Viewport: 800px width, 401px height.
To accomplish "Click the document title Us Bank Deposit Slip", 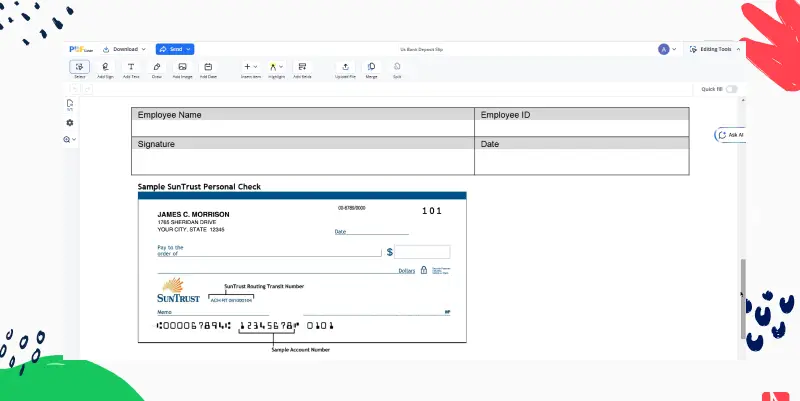I will click(421, 49).
